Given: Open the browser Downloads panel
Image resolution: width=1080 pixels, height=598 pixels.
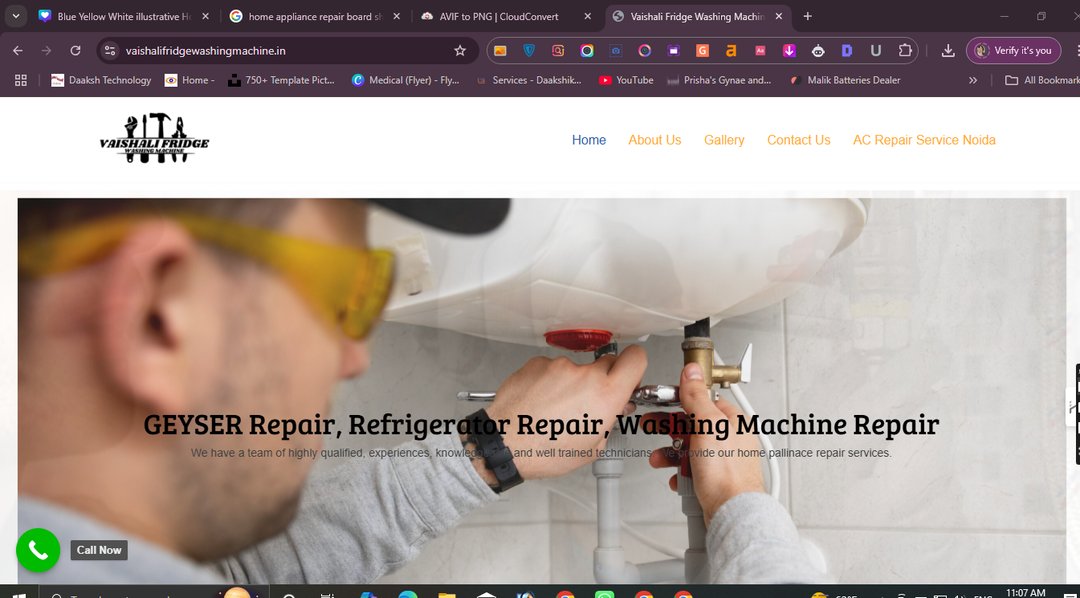Looking at the screenshot, I should click(948, 50).
